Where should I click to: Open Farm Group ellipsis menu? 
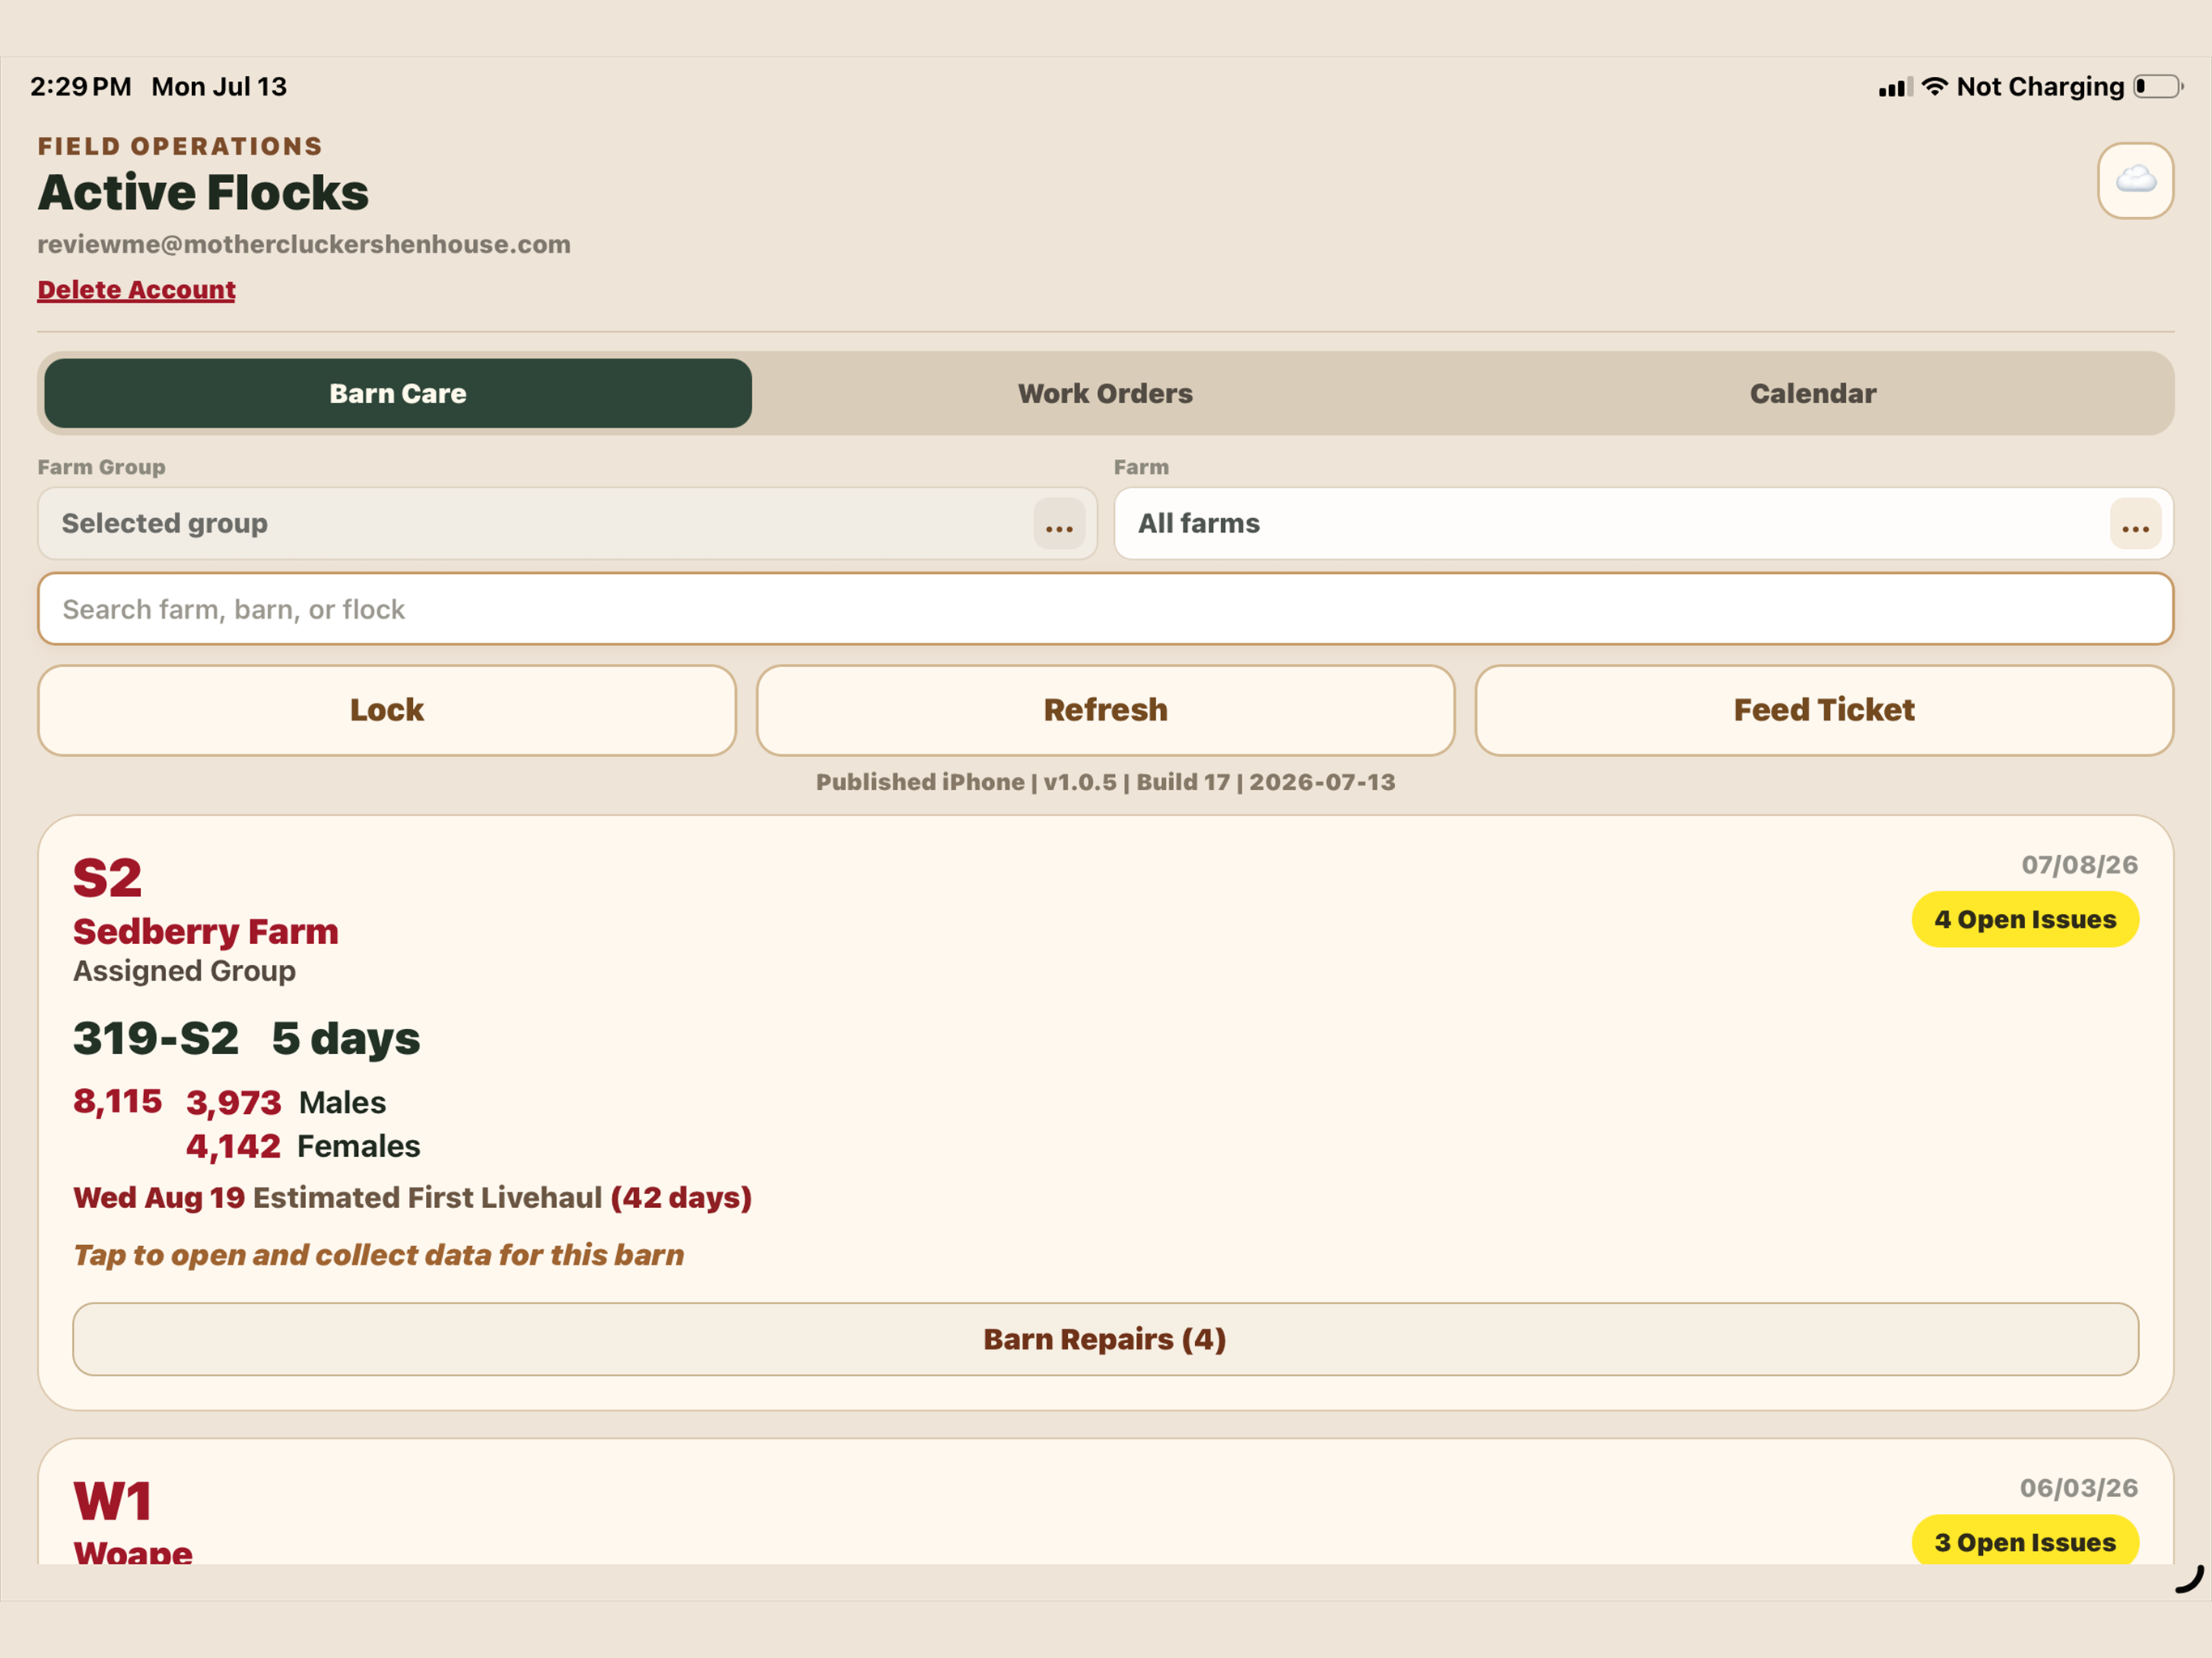click(1059, 524)
